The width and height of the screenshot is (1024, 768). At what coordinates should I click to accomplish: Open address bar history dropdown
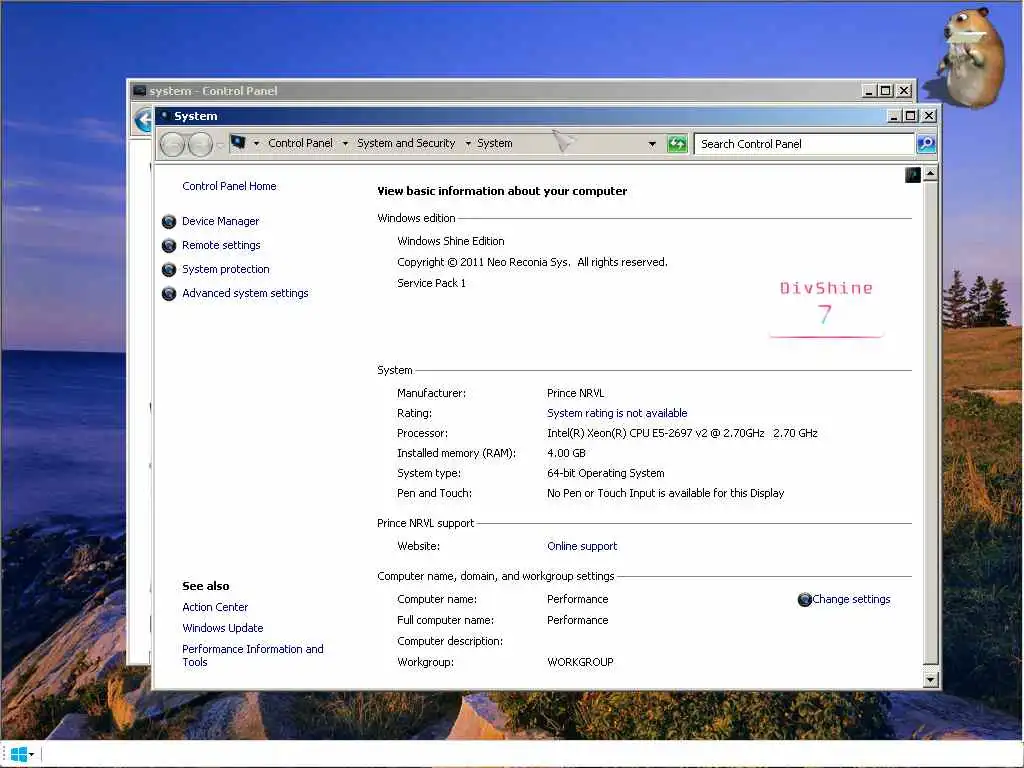pos(652,144)
